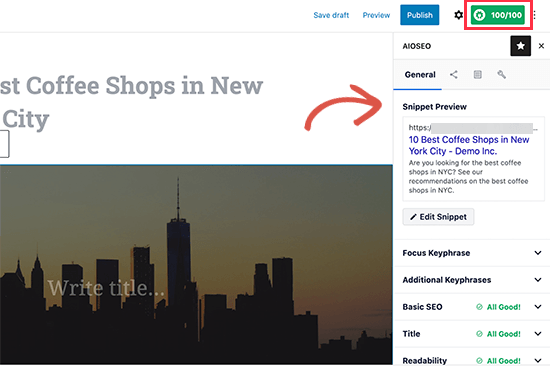Pin AIOSEO sidebar with star icon
This screenshot has width=550, height=367.
click(x=521, y=46)
